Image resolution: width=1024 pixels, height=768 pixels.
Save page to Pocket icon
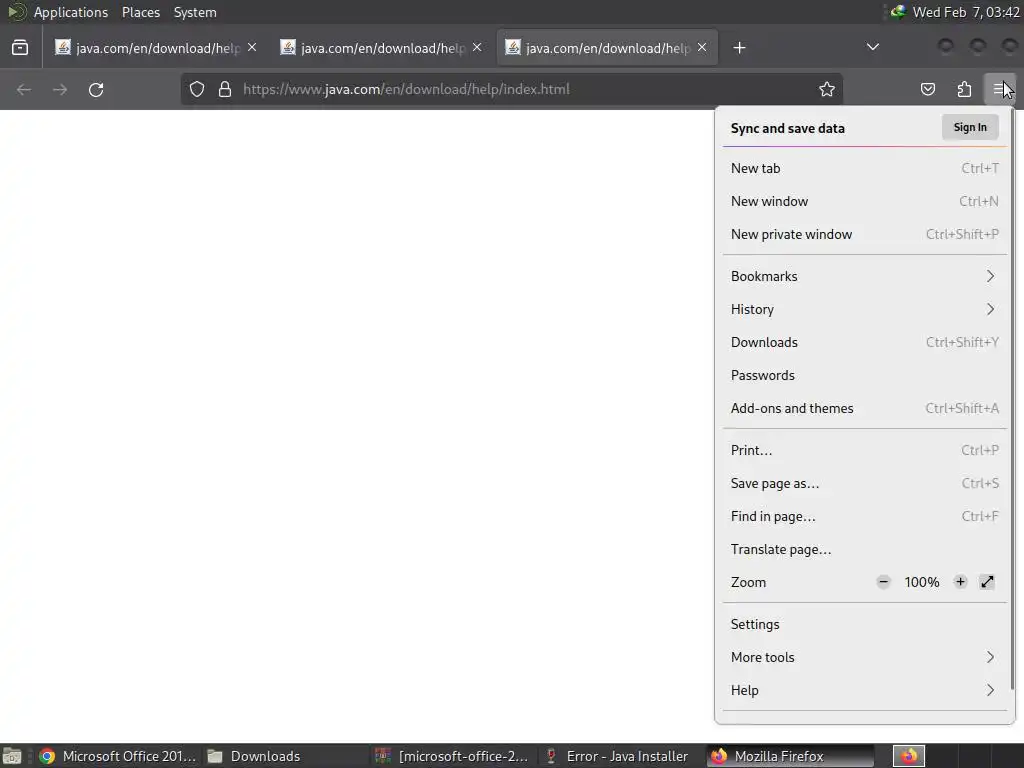928,89
